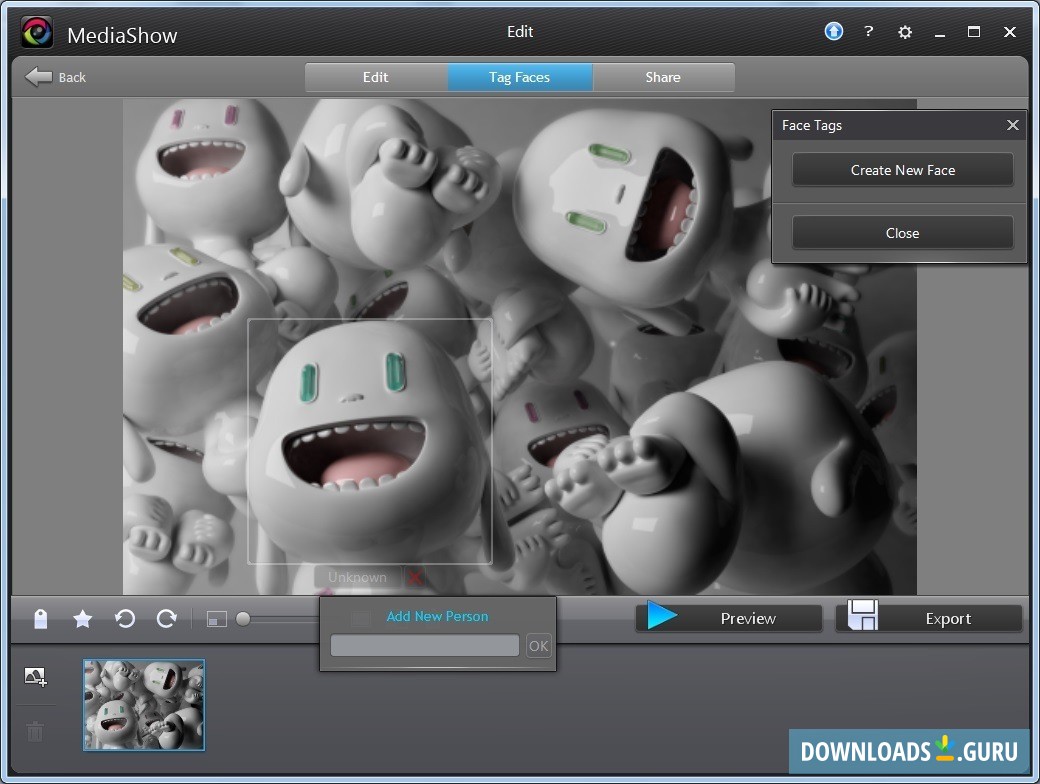The height and width of the screenshot is (784, 1040).
Task: Rotate the photo clockwise
Action: pyautogui.click(x=167, y=619)
